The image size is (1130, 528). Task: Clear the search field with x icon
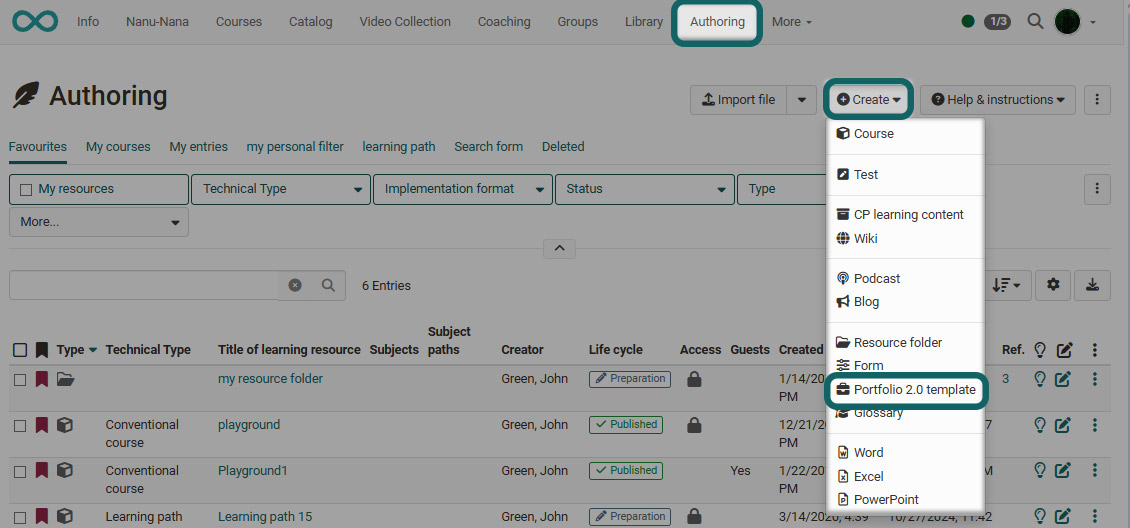pyautogui.click(x=295, y=285)
